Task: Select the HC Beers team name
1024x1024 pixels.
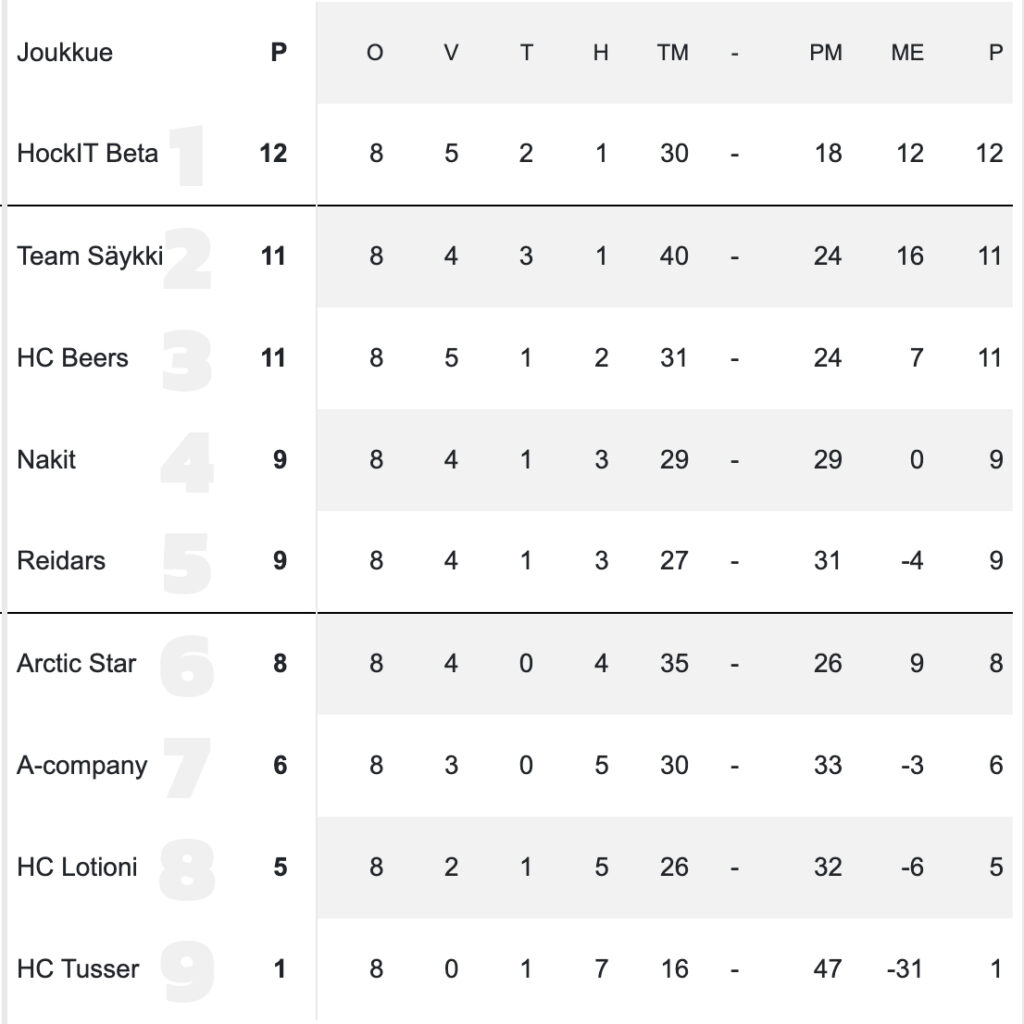Action: point(72,358)
